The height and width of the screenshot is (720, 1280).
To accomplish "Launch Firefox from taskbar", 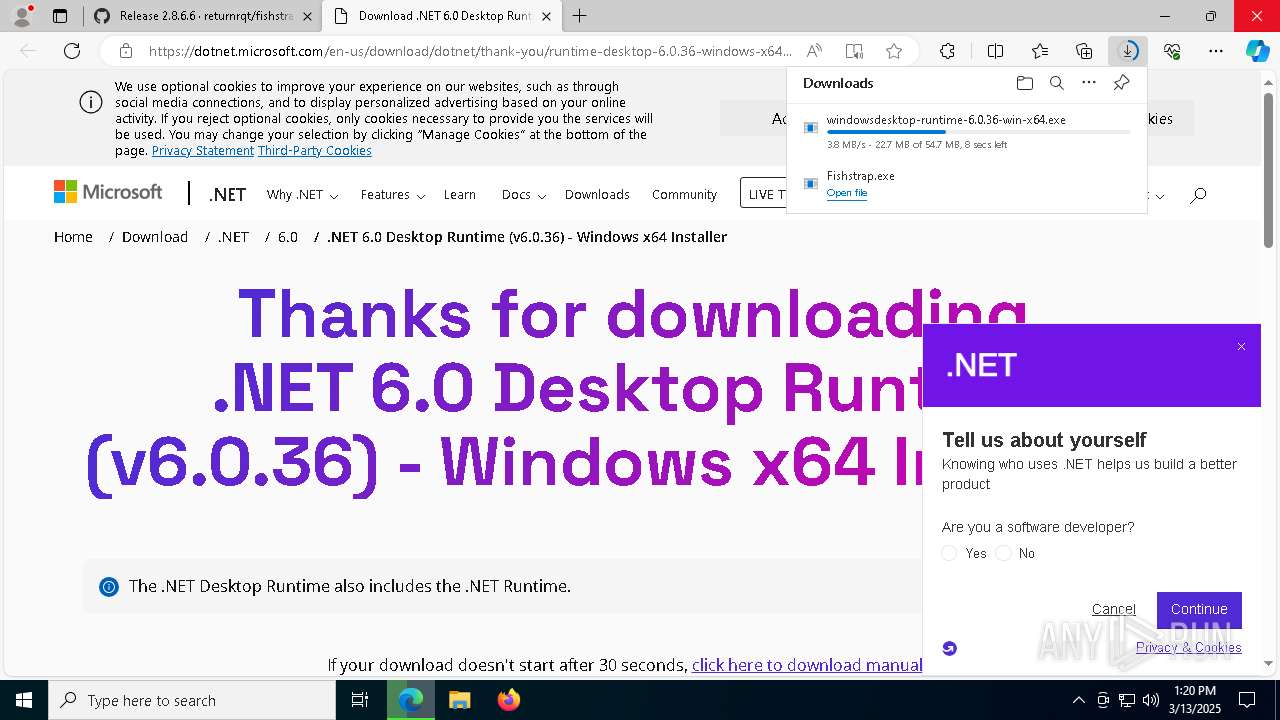I will (x=509, y=700).
